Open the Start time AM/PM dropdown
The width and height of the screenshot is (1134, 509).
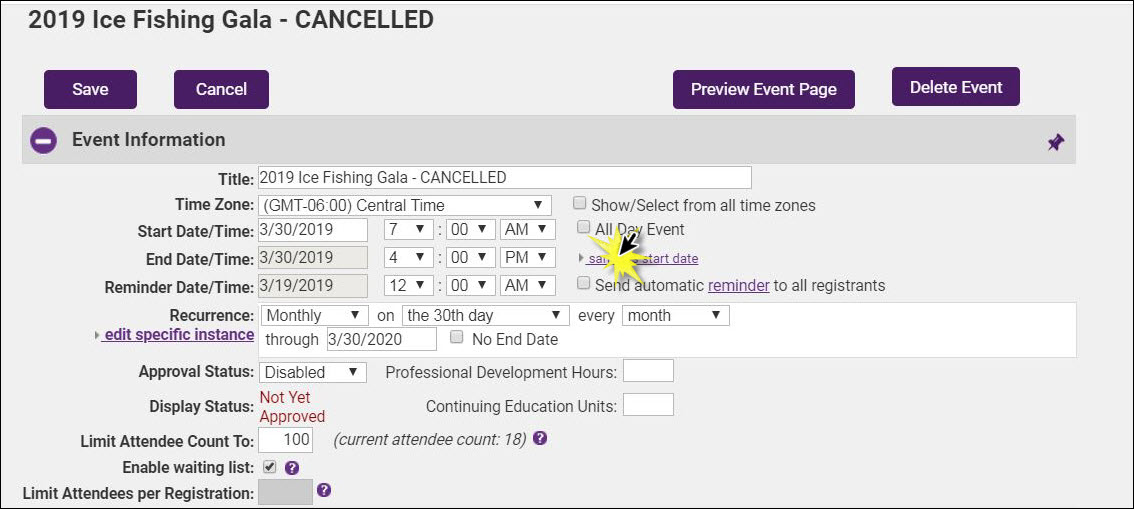(527, 230)
